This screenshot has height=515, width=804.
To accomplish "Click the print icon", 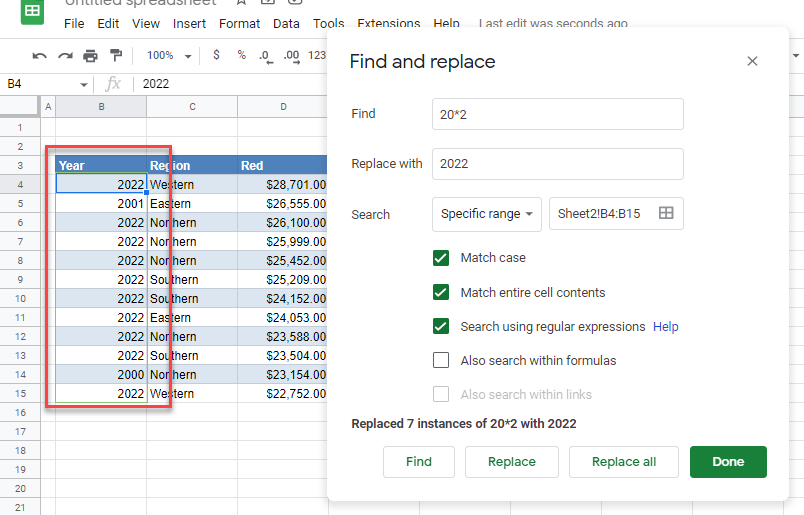I will [x=91, y=56].
